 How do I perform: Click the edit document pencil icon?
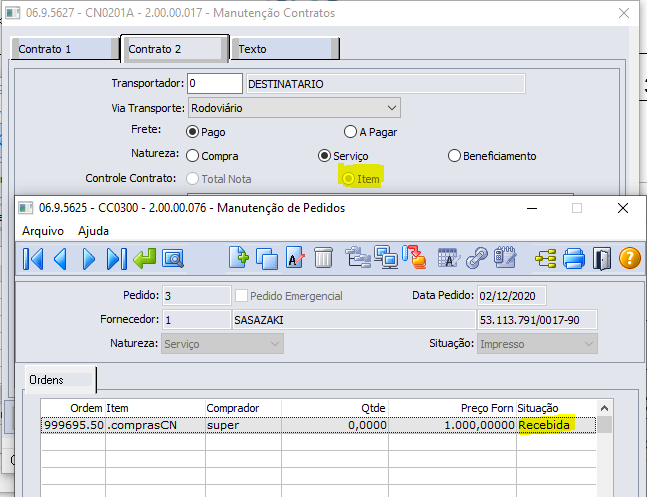coord(295,258)
